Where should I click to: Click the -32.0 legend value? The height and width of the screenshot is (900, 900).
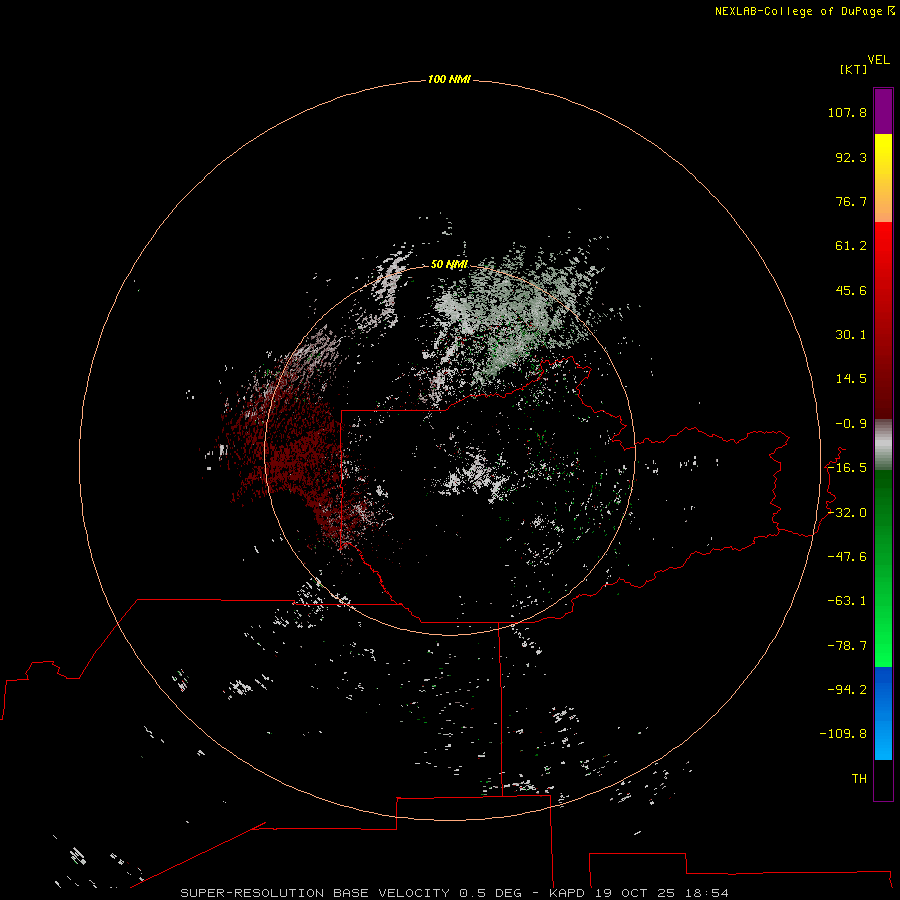pos(847,513)
